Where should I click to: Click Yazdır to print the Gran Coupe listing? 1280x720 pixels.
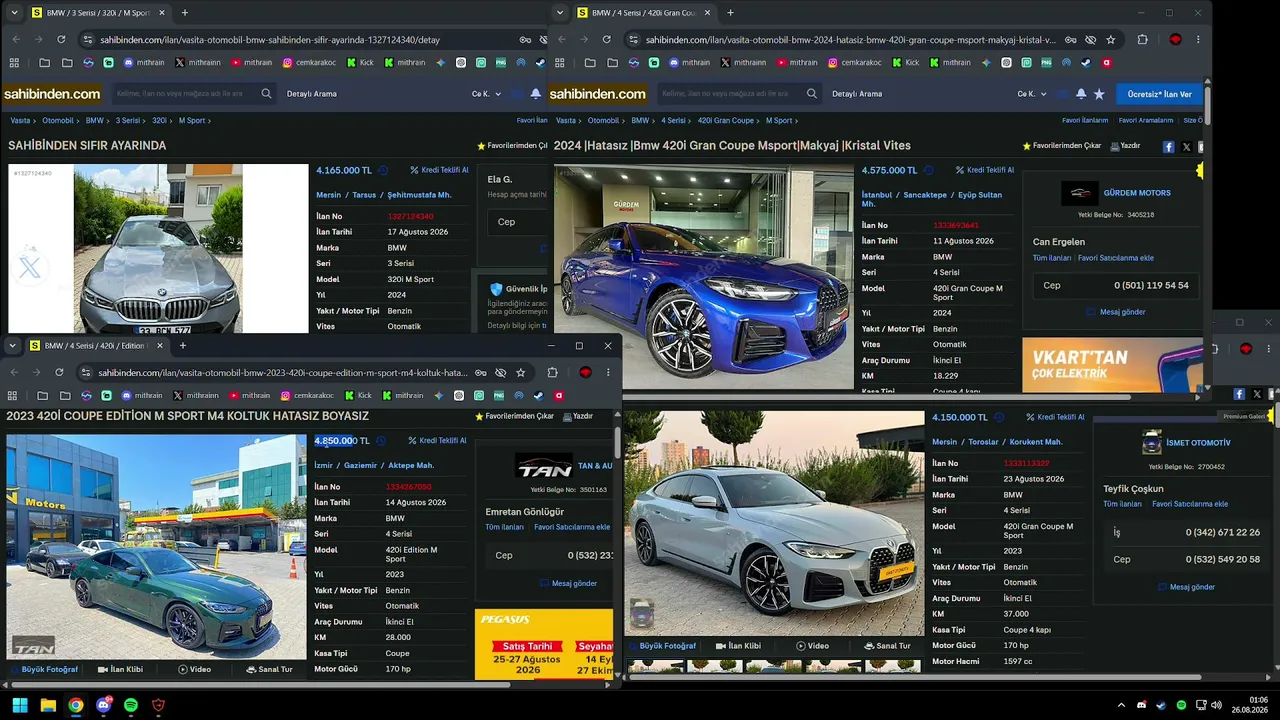tap(1125, 146)
